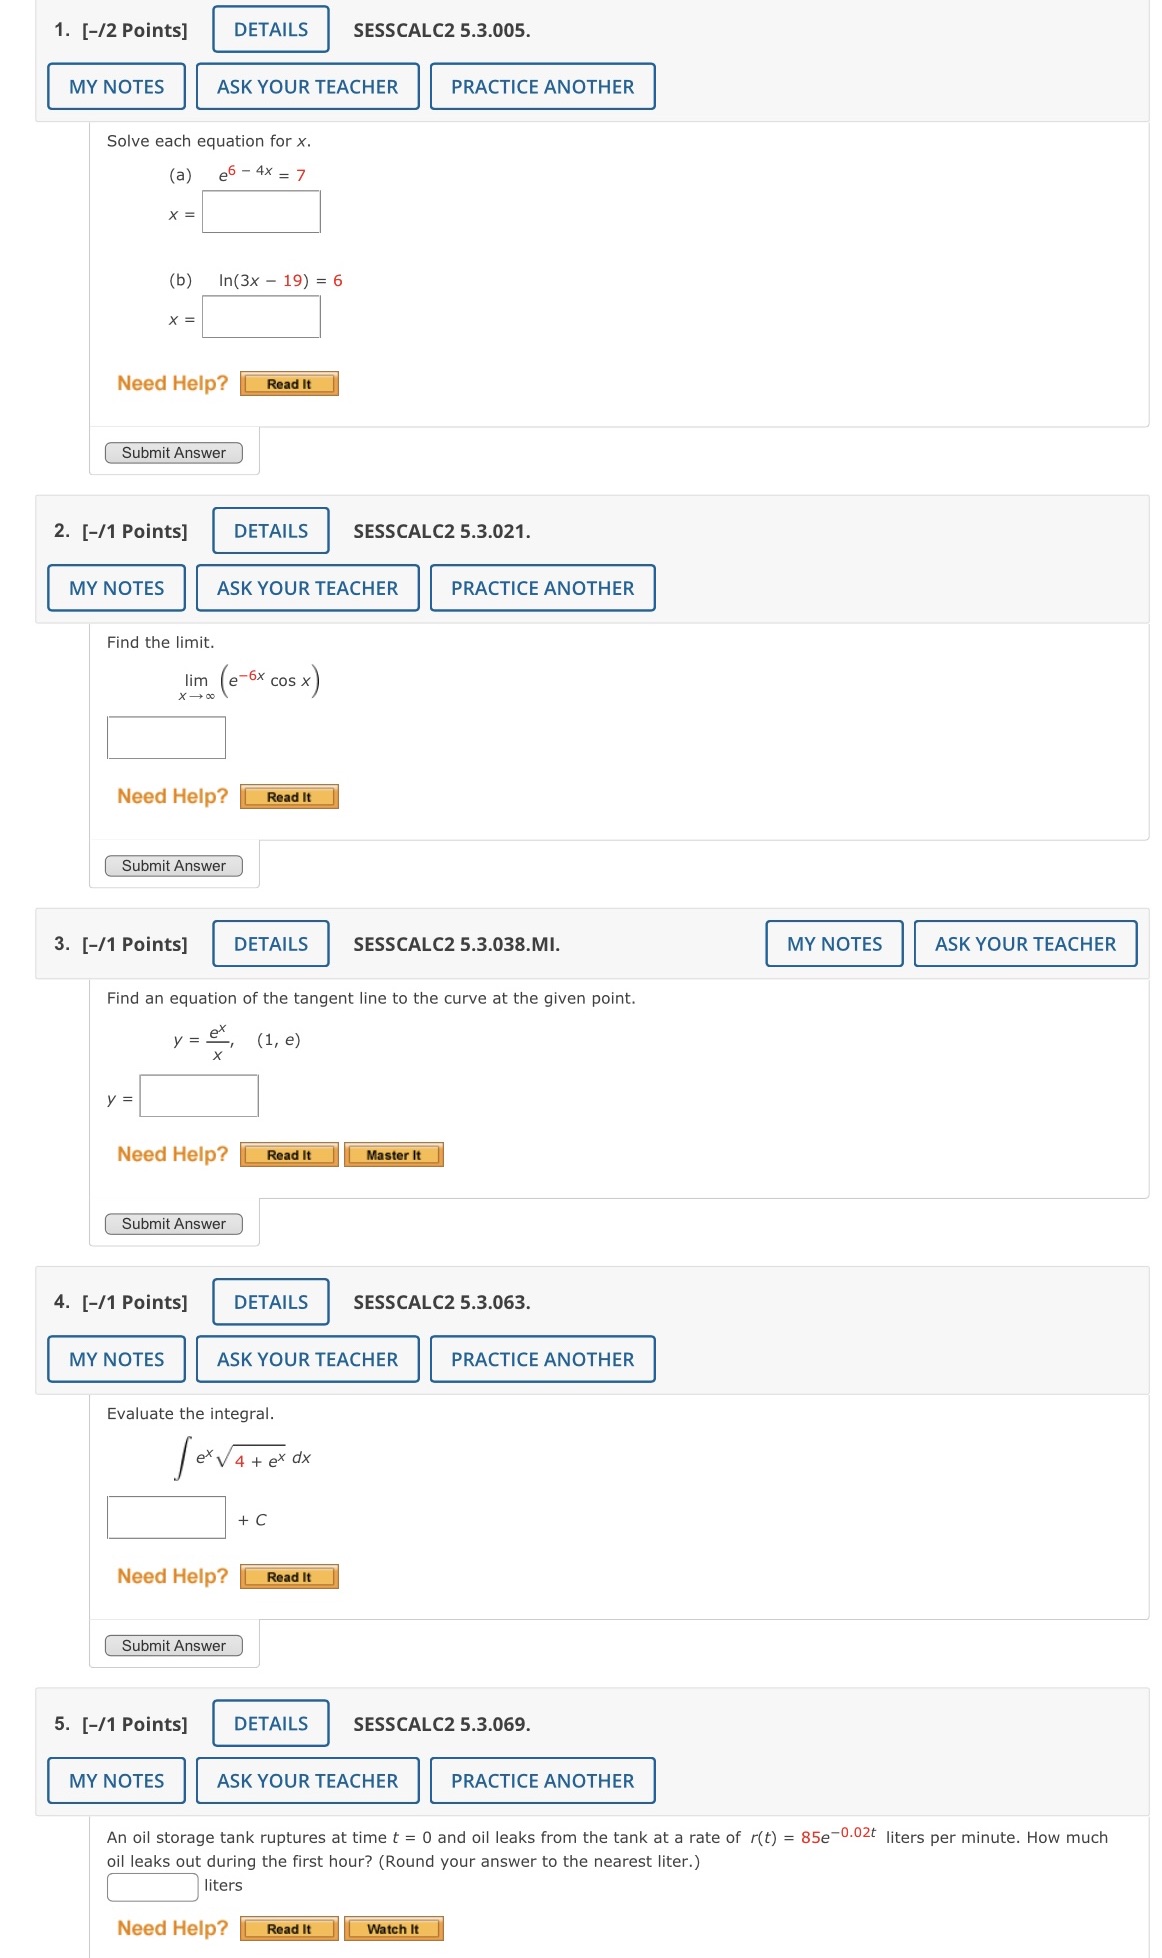Click the answer field for ln(3x-19)=6
Viewport: 1162px width, 1958px height.
(259, 316)
